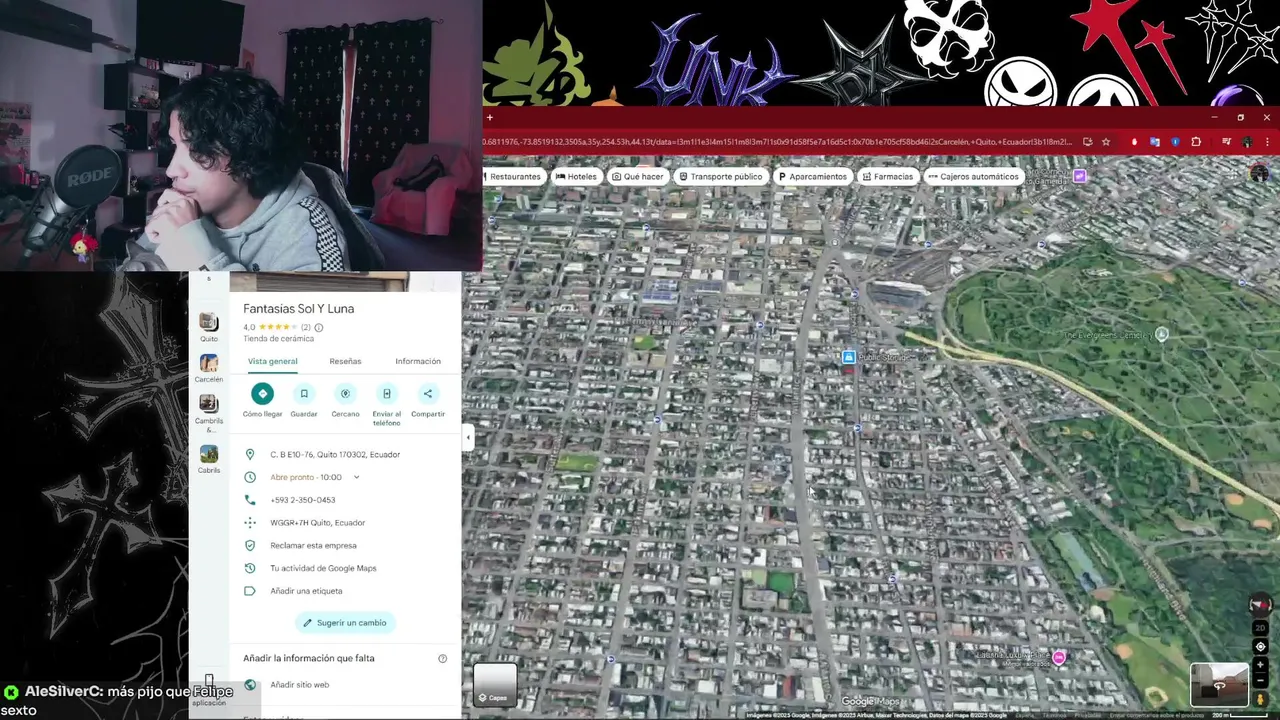This screenshot has width=1280, height=720.
Task: Open Cercano nearby search icon
Action: point(345,393)
